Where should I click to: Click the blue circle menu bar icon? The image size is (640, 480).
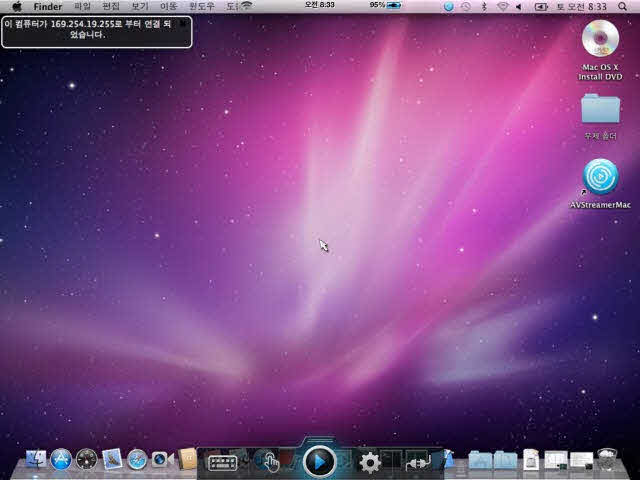(449, 7)
